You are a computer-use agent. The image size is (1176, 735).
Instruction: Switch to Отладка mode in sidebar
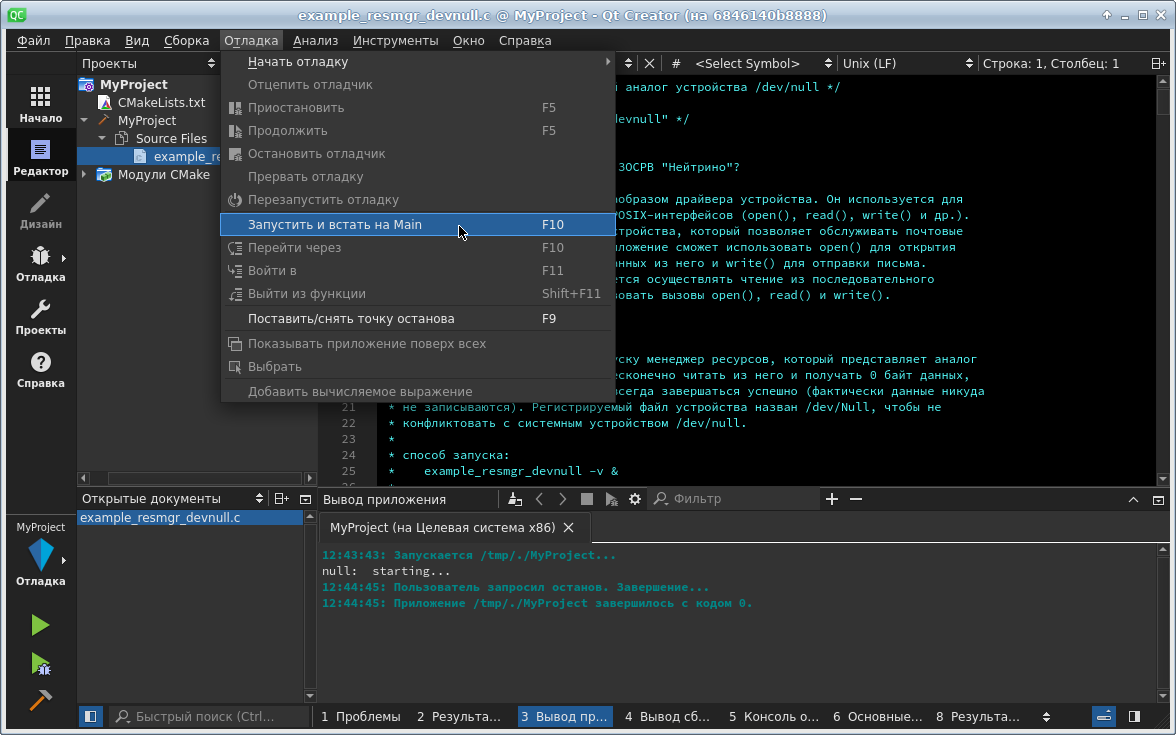click(40, 264)
